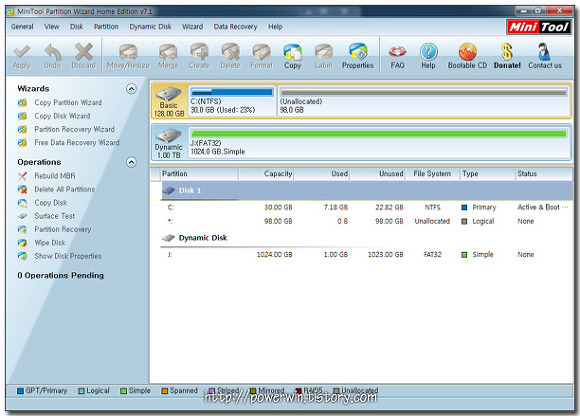
Task: Click the Rebuild MBR operation
Action: 55,176
